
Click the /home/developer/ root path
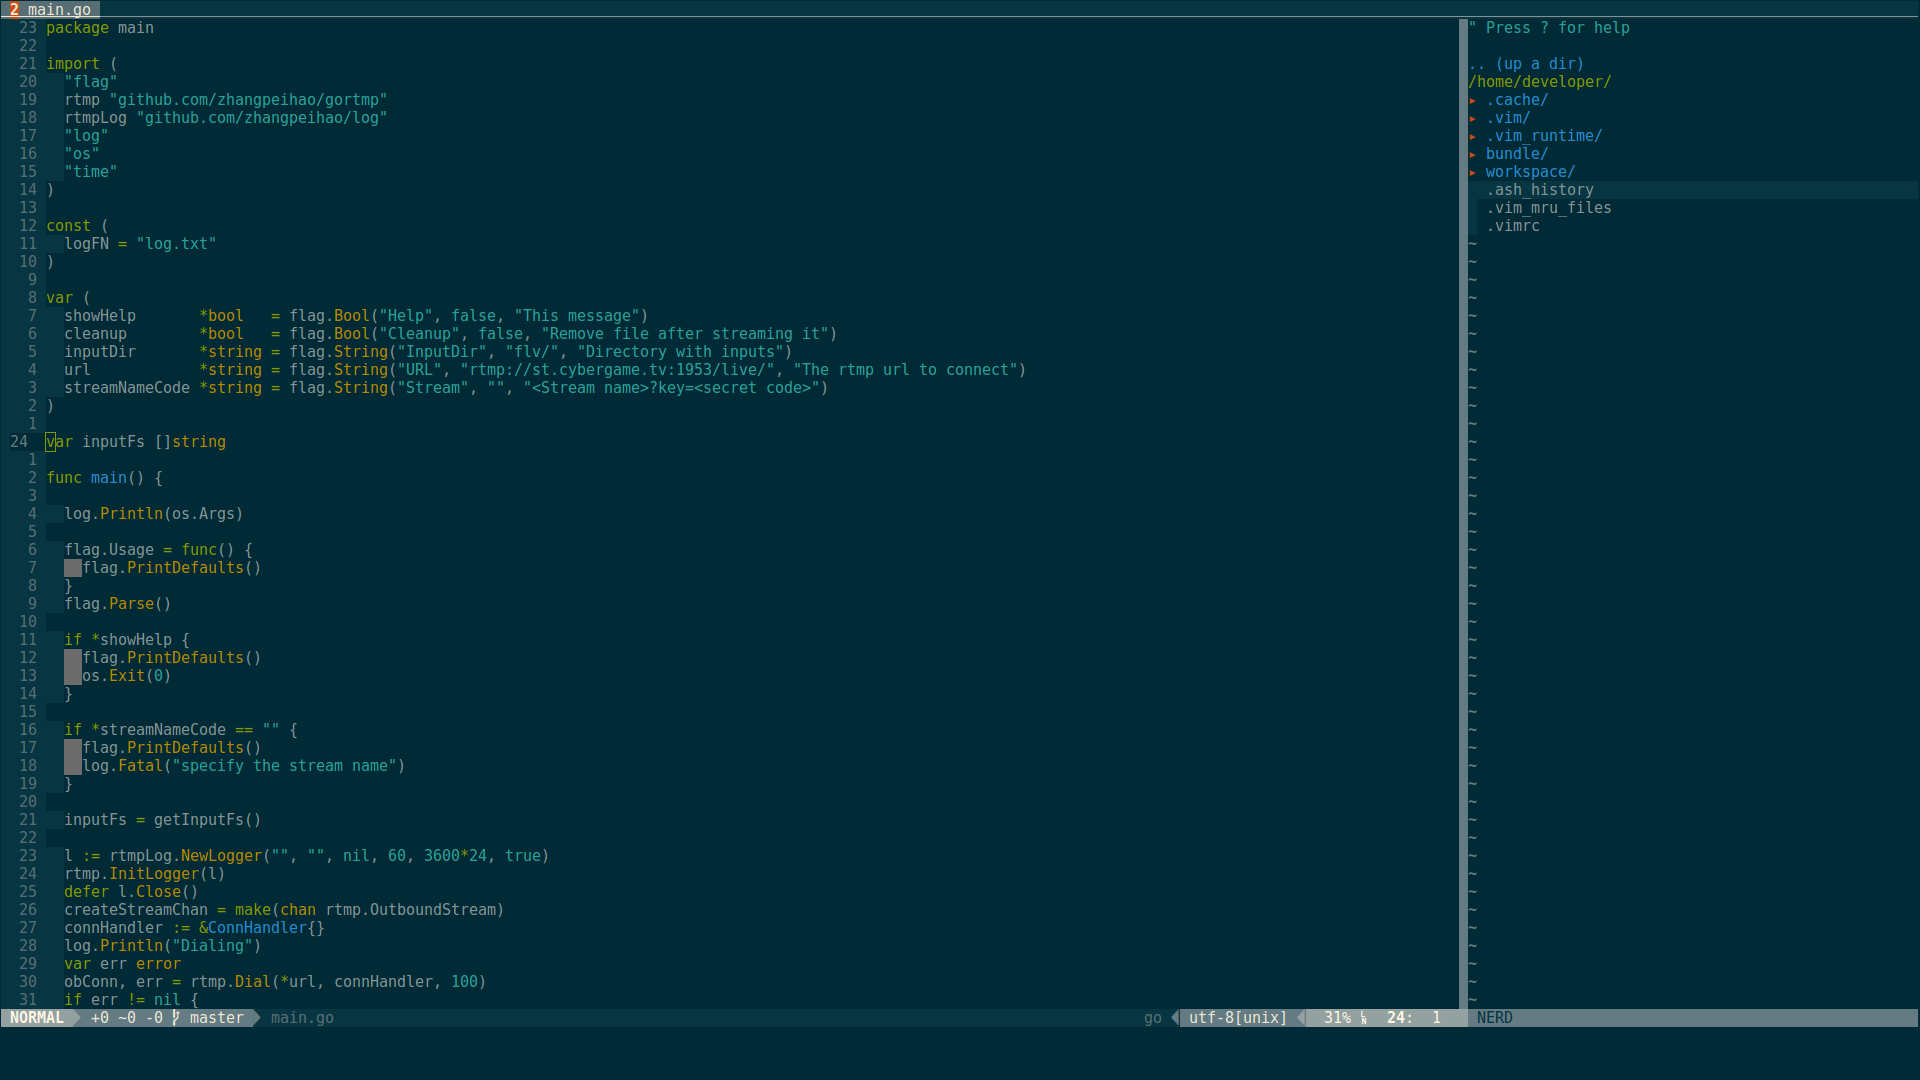pyautogui.click(x=1539, y=82)
